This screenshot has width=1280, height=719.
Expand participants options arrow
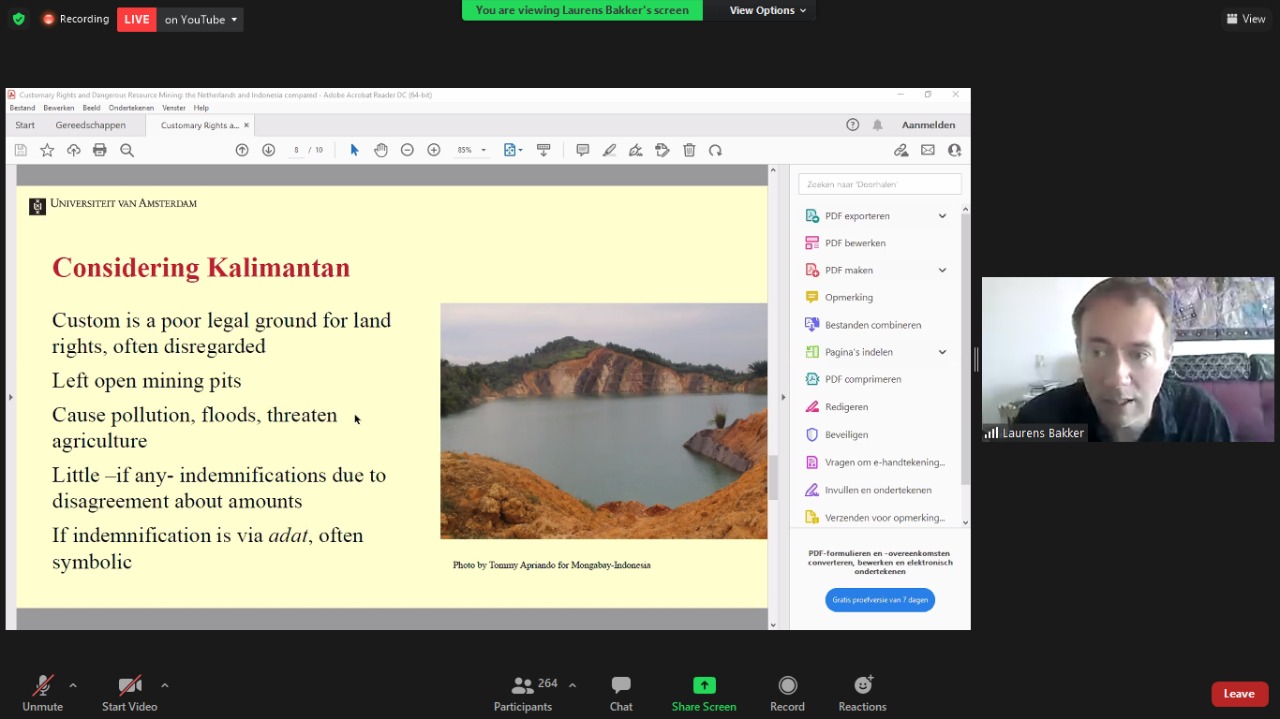click(x=572, y=685)
